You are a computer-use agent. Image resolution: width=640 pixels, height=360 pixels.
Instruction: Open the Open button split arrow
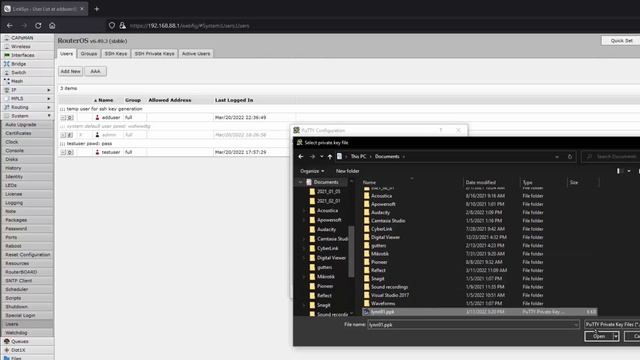pyautogui.click(x=616, y=336)
